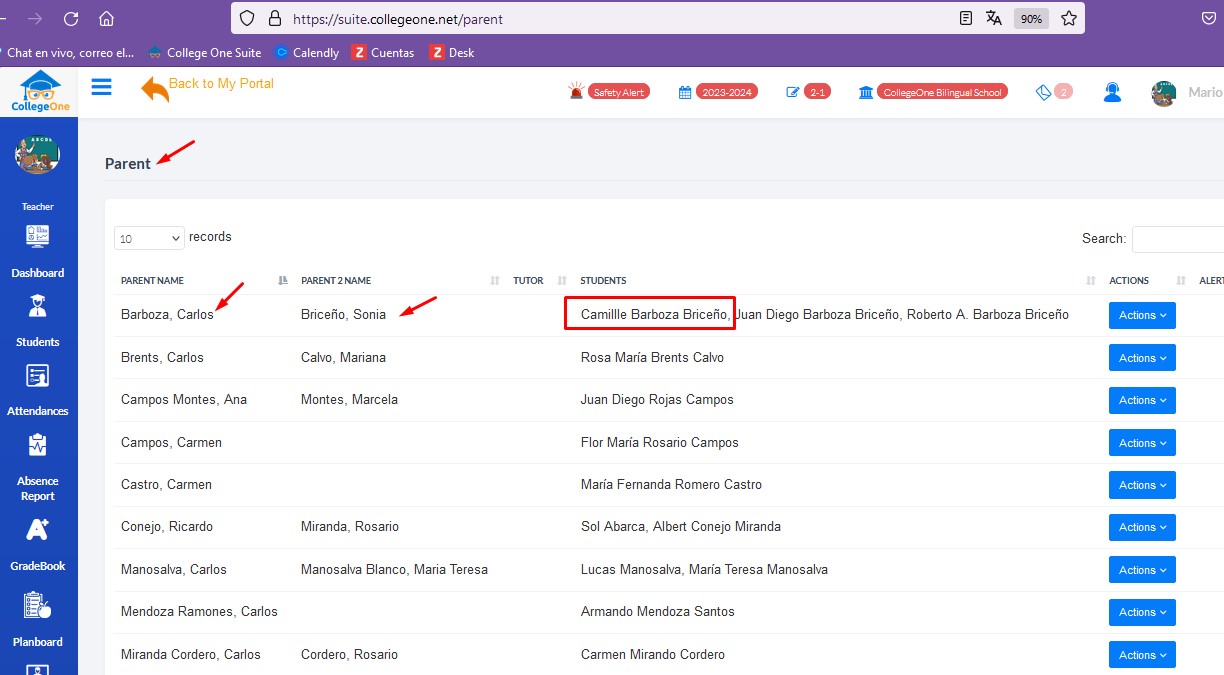Open Actions dropdown for Campos, Carmen

point(1142,443)
